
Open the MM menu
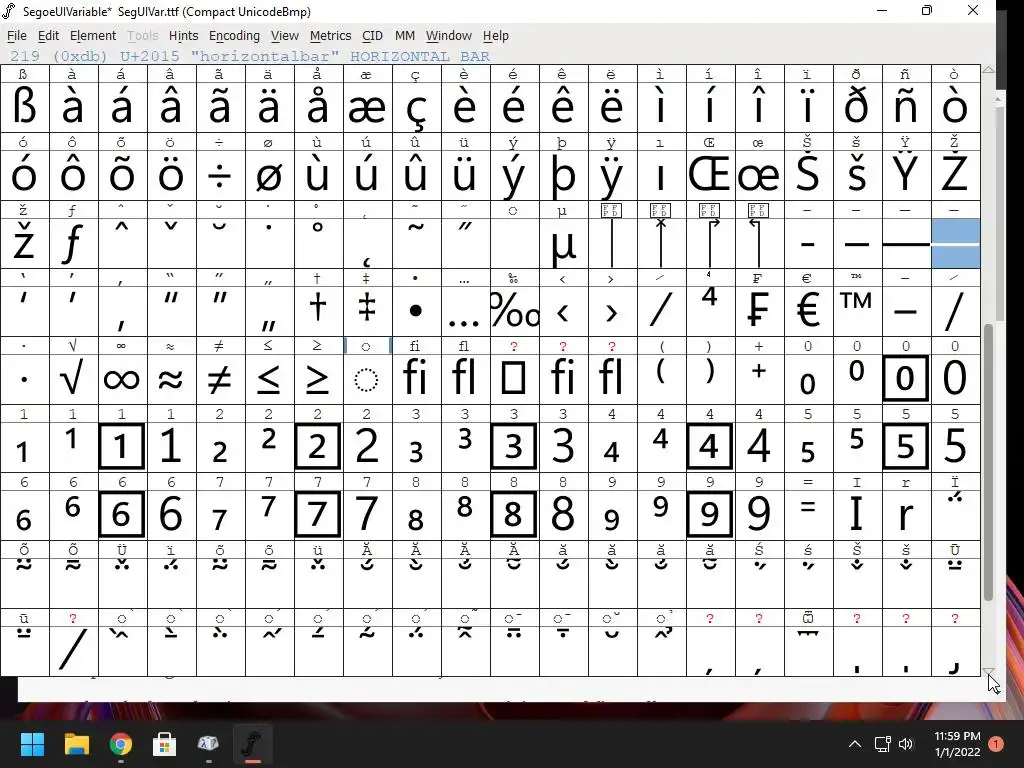(x=405, y=36)
